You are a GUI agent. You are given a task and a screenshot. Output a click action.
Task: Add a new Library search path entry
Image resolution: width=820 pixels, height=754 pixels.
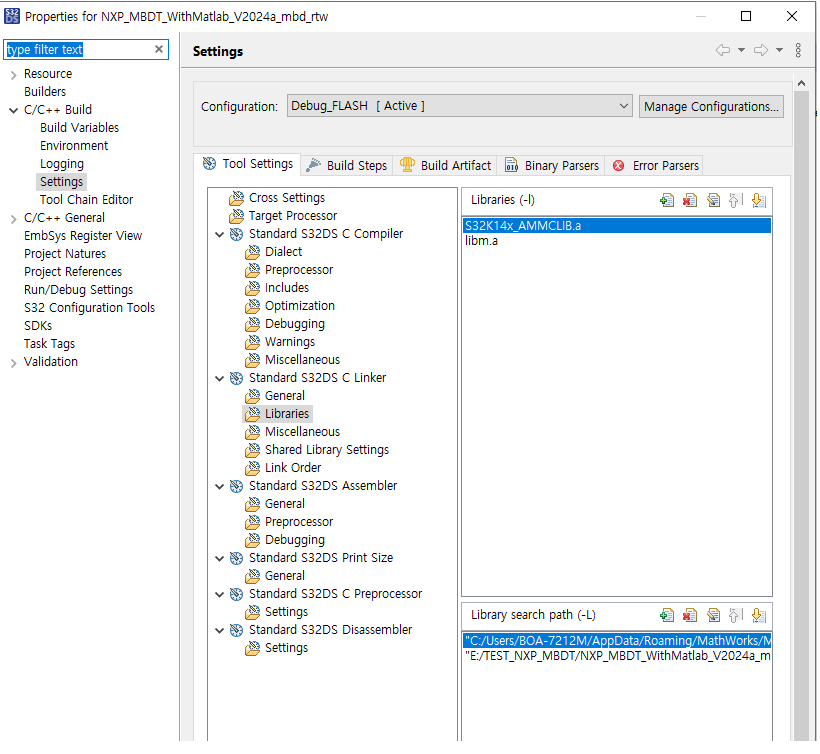click(x=667, y=616)
